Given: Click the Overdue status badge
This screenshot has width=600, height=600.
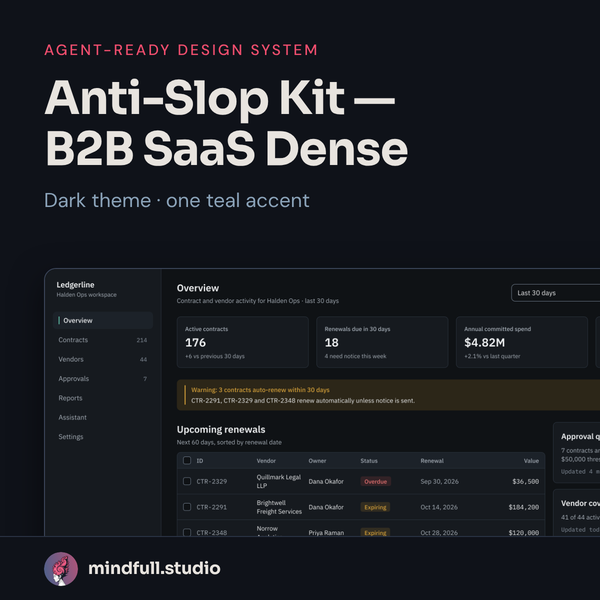Looking at the screenshot, I should tap(375, 481).
